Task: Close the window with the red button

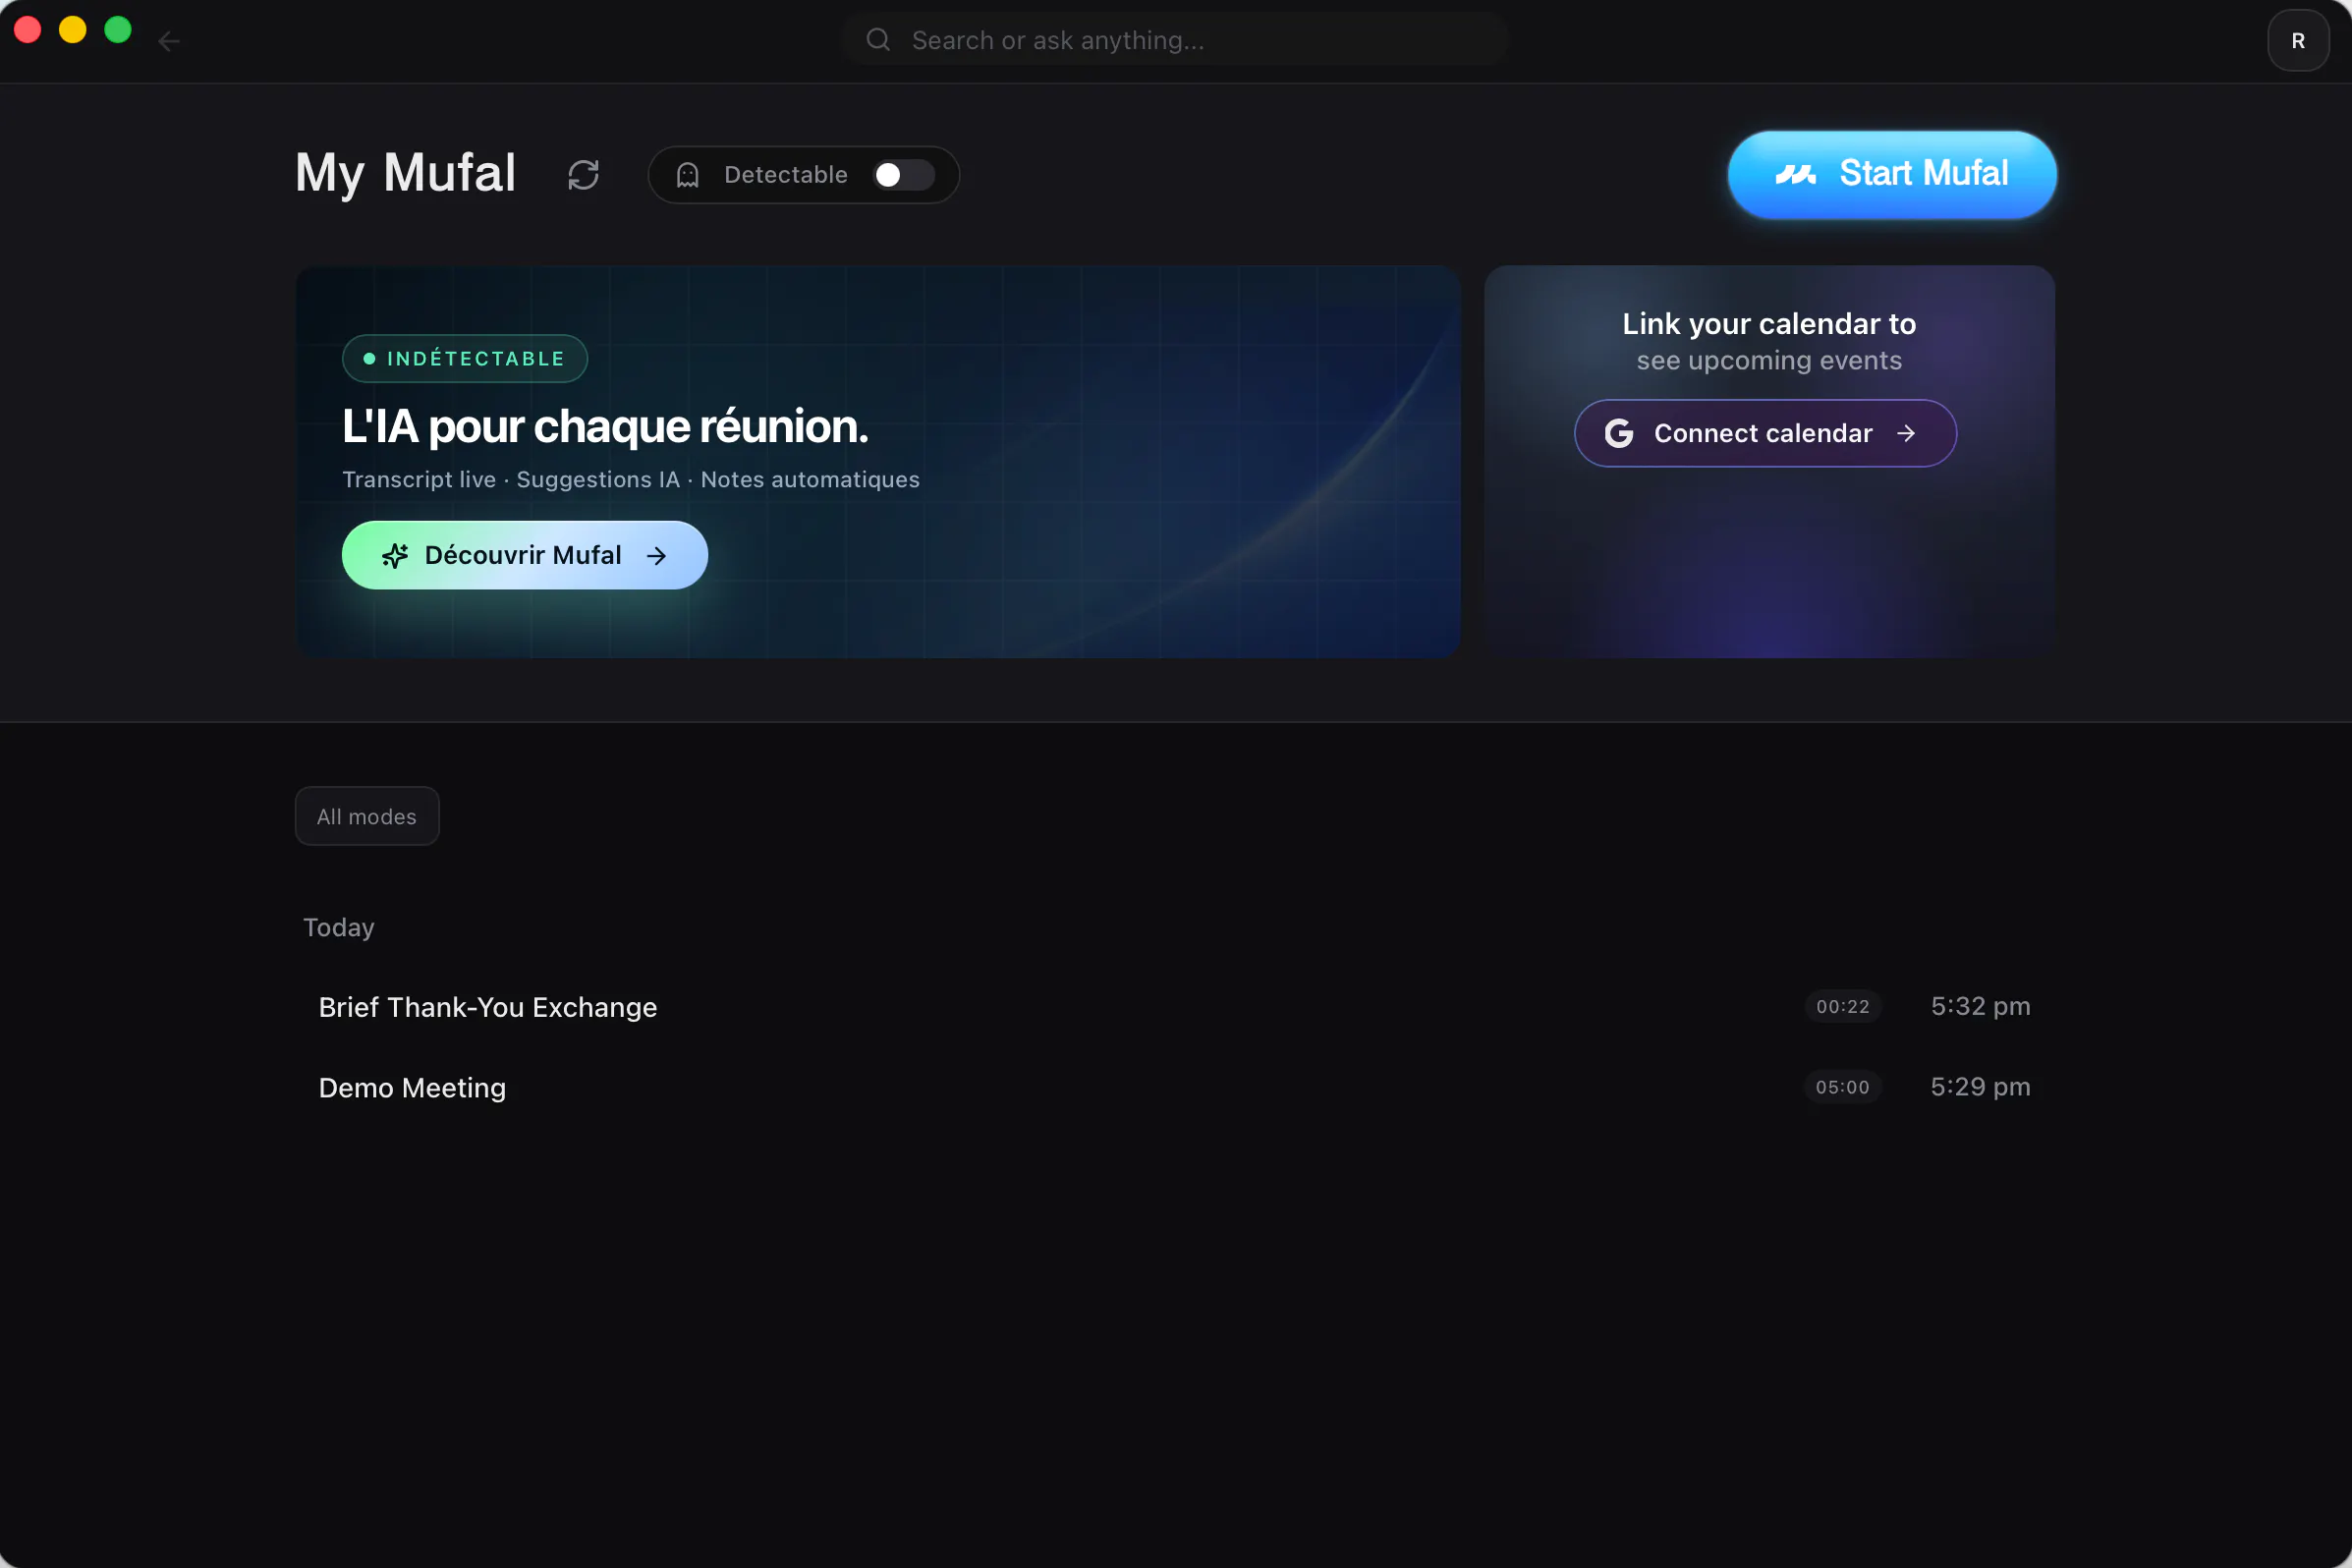Action: [28, 30]
